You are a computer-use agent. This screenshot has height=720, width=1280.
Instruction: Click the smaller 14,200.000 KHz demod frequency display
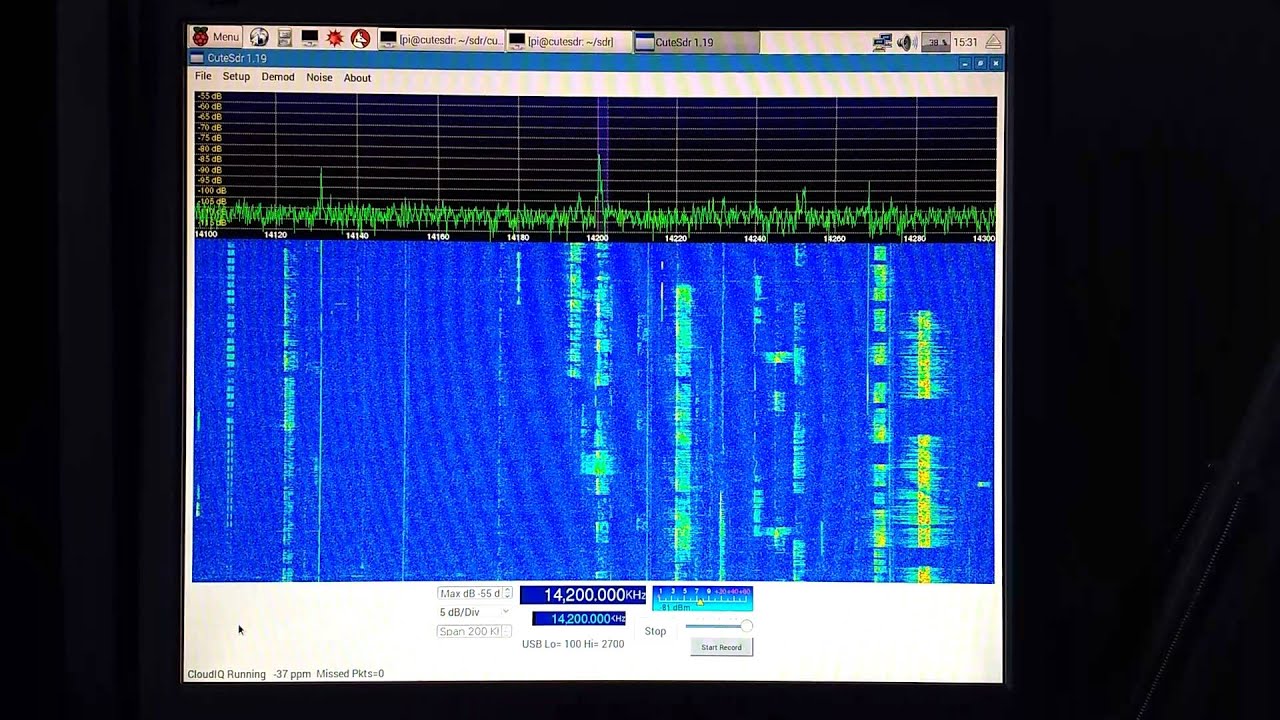coord(579,619)
